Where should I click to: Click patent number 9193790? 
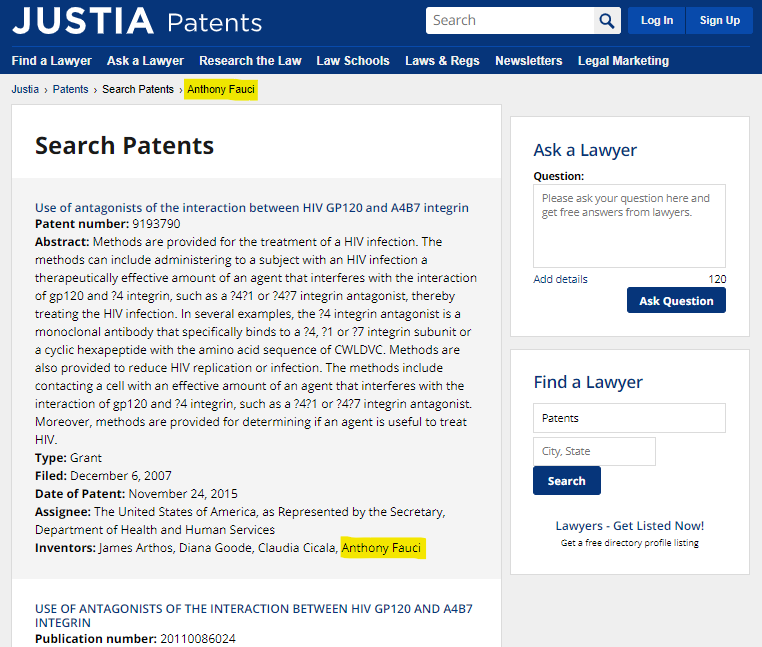coord(156,224)
